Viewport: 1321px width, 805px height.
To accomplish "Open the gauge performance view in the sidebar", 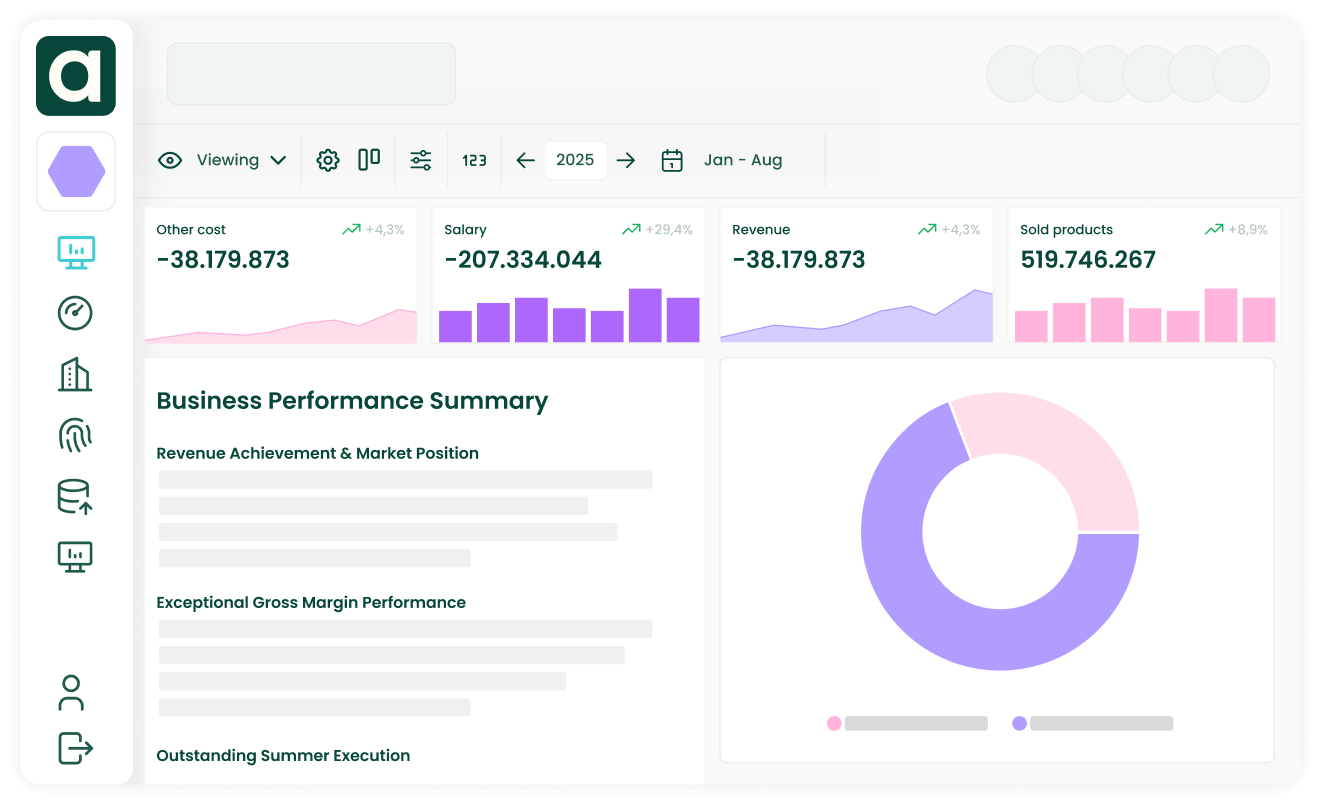I will 75,313.
